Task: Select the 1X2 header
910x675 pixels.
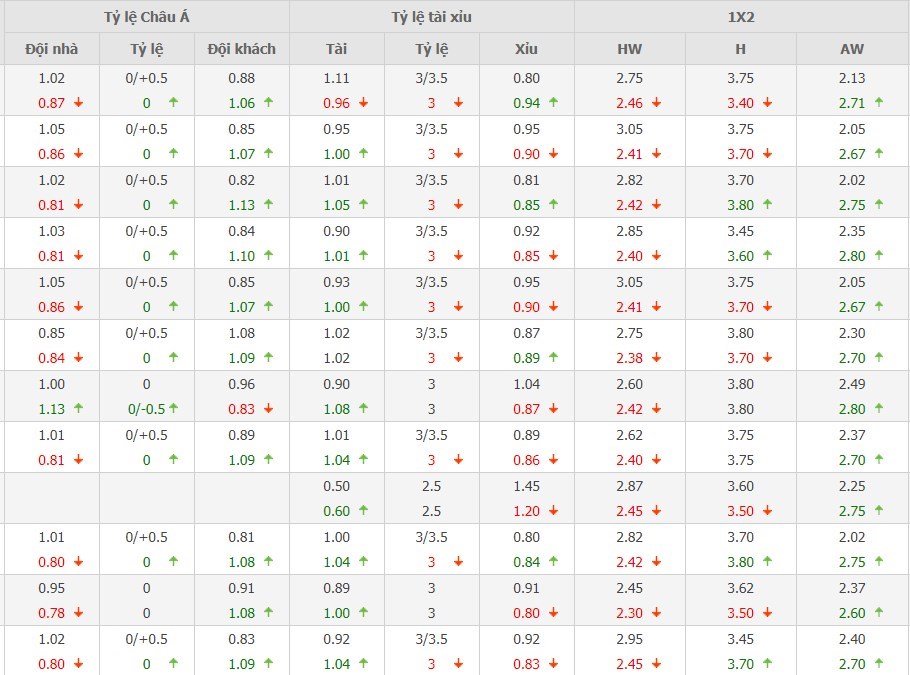Action: 741,17
